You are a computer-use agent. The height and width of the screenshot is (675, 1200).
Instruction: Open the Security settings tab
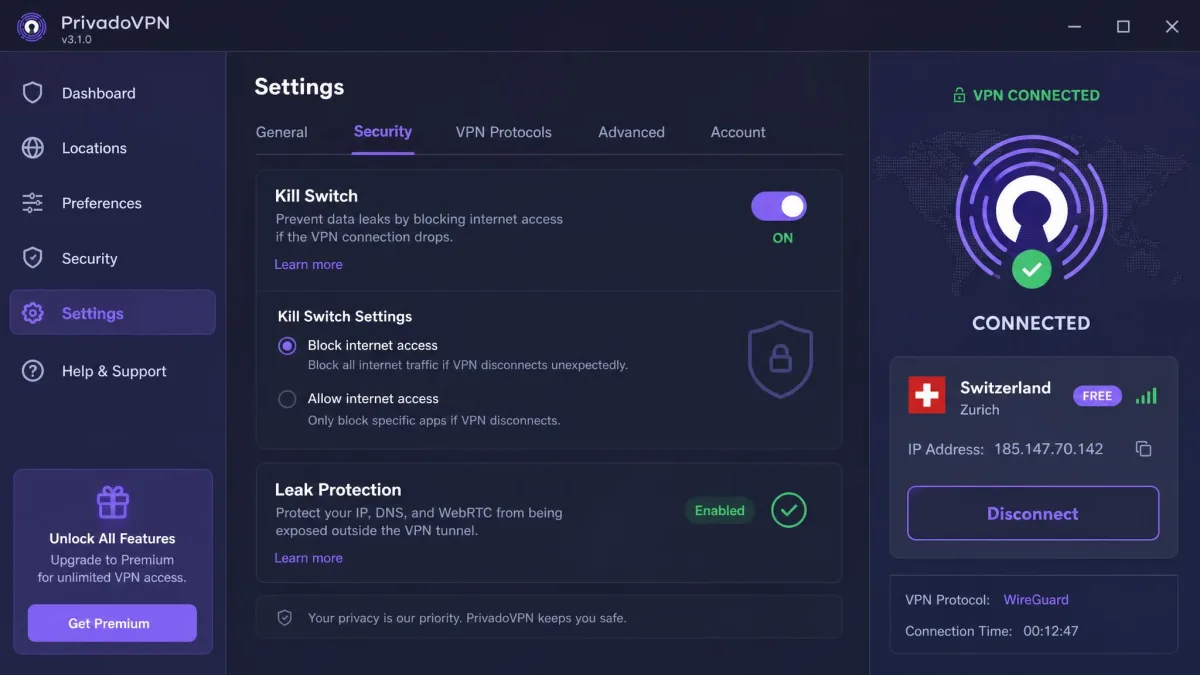click(x=383, y=132)
